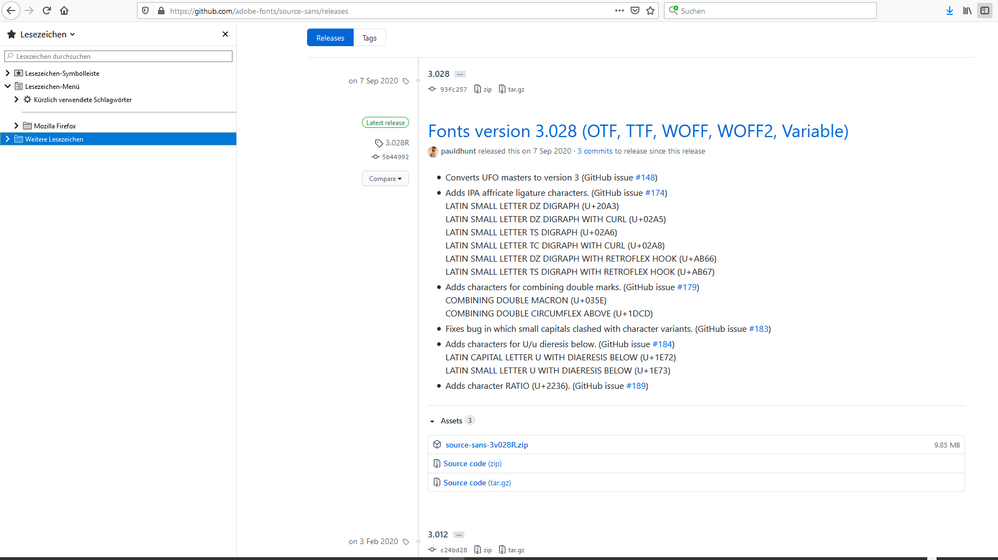
Task: Download the zip for tag 3.012
Action: [x=483, y=550]
